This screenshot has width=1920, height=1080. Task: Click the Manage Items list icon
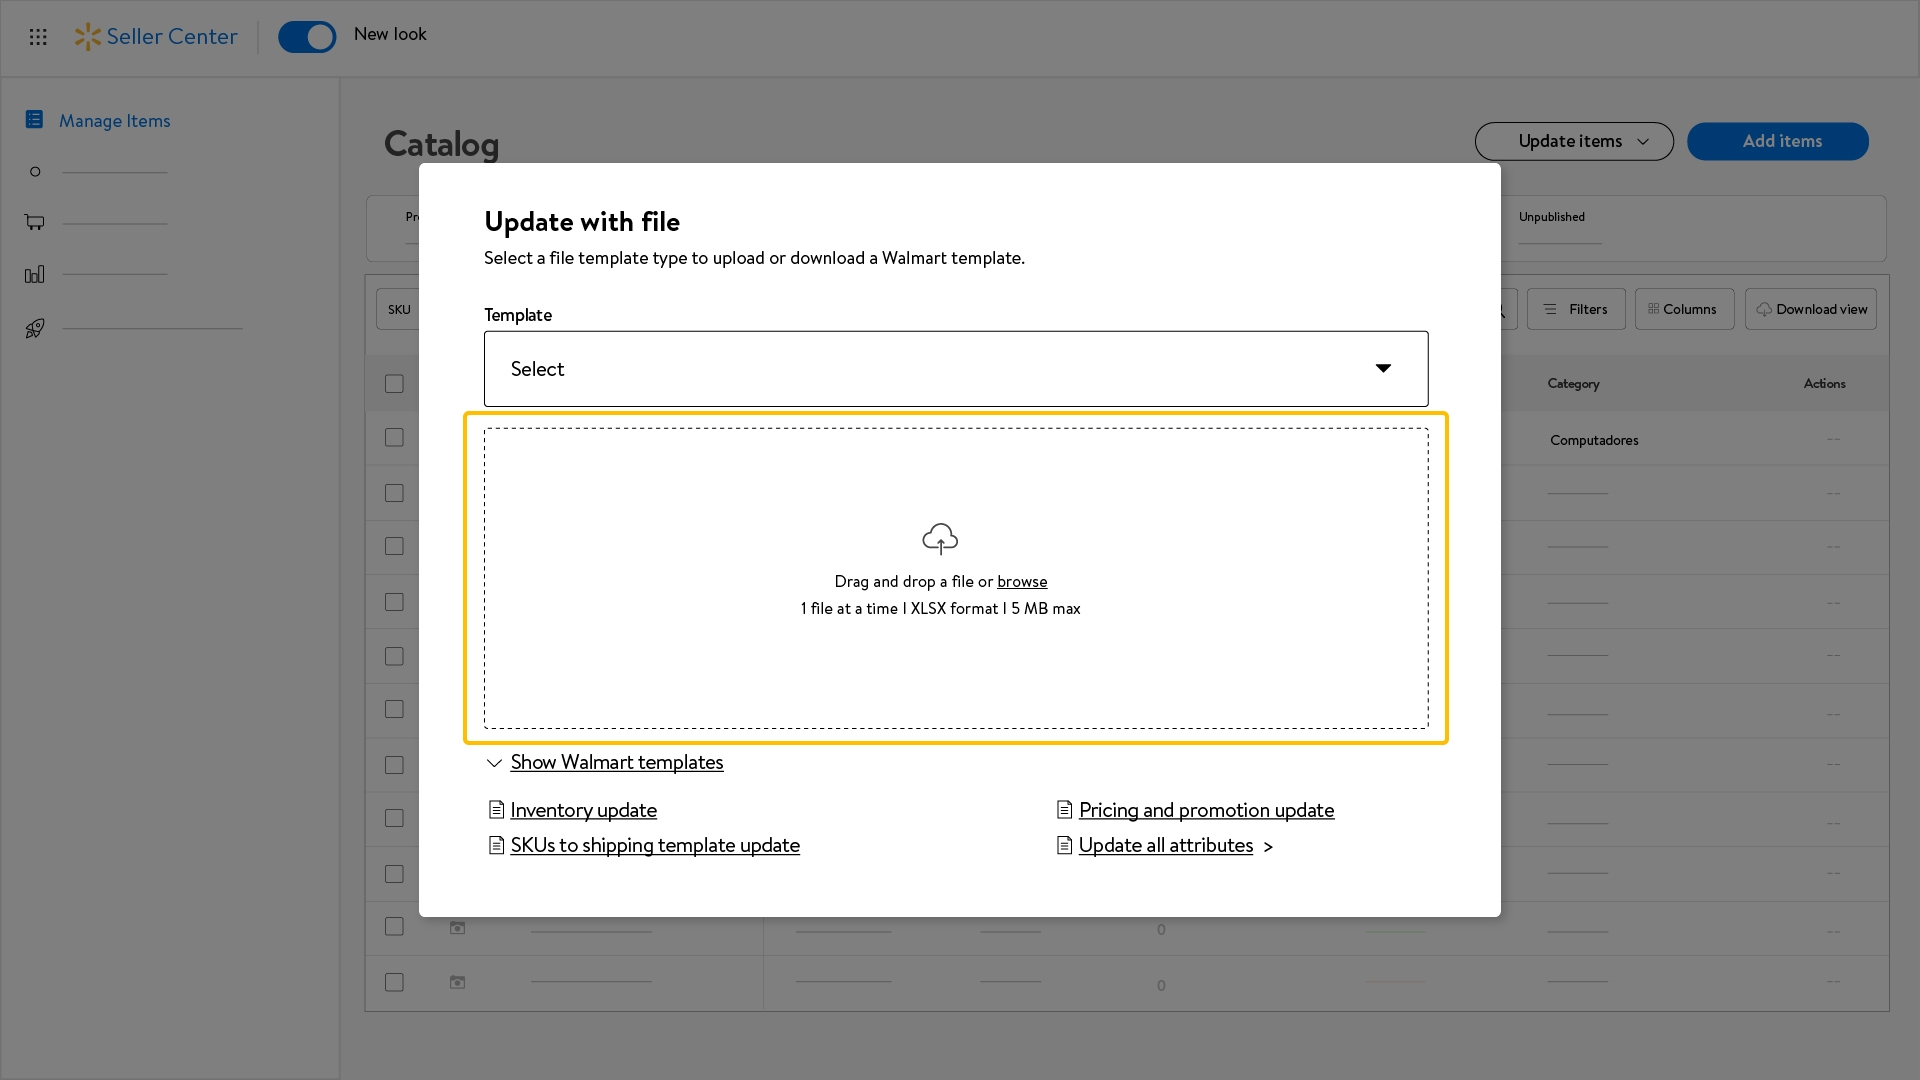[34, 120]
